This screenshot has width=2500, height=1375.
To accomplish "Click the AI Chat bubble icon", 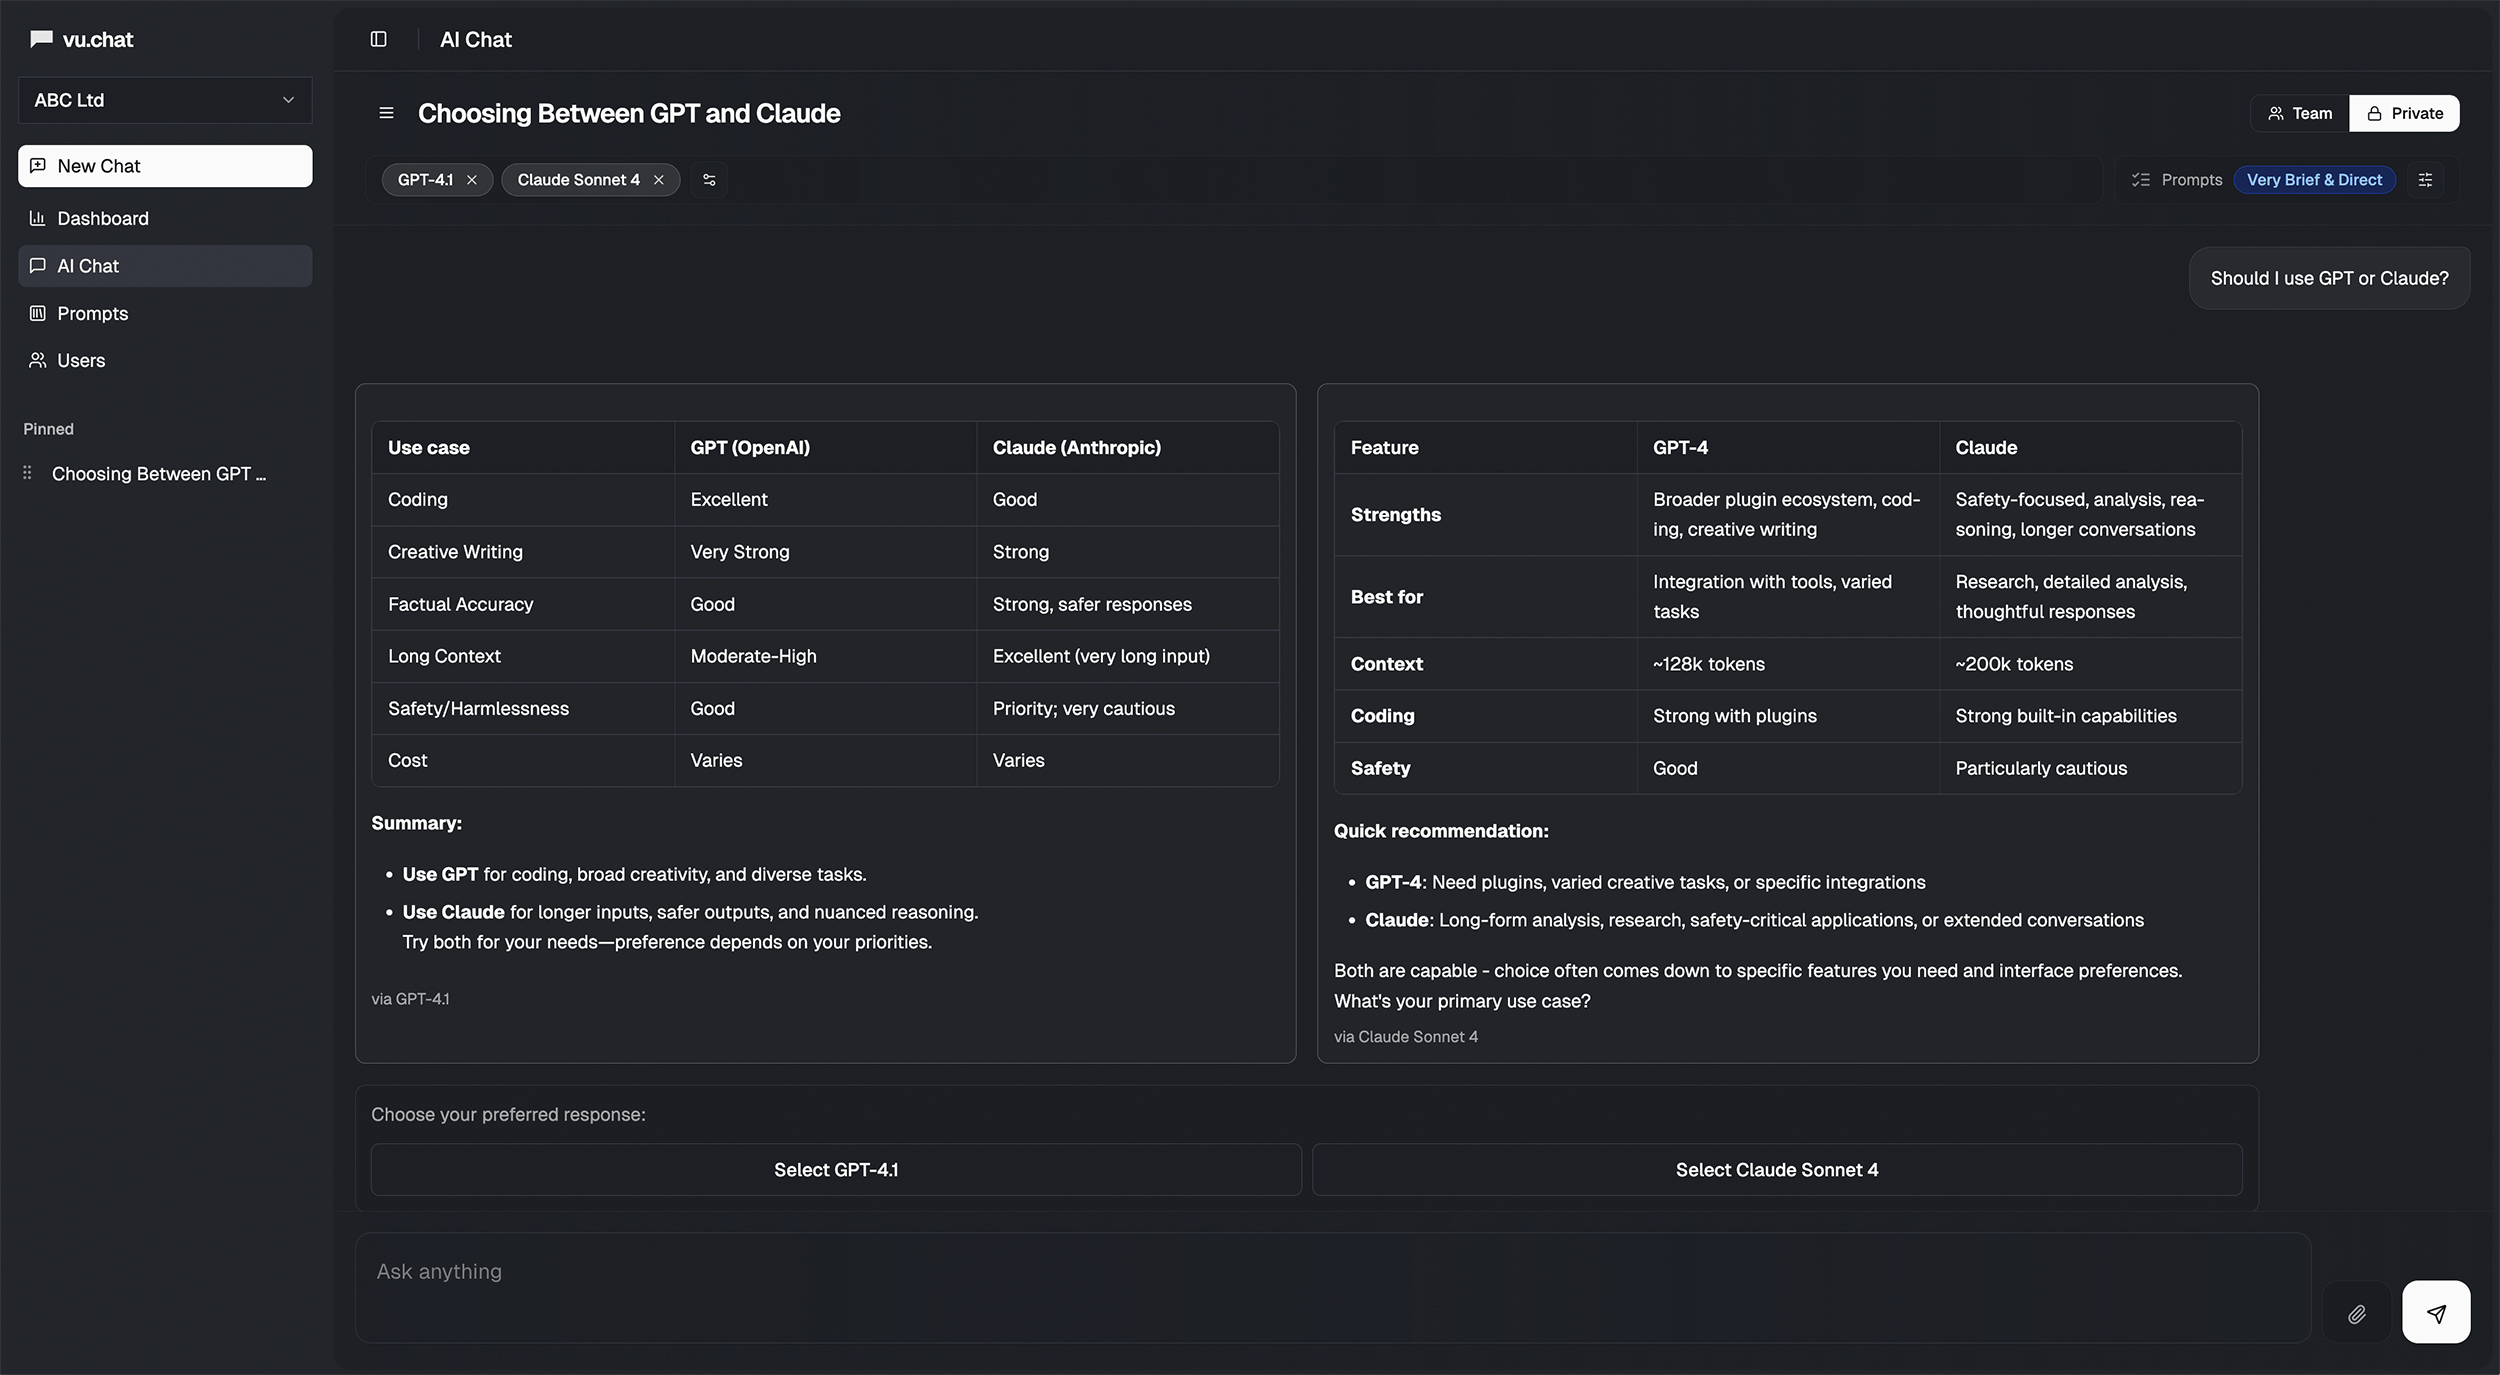I will (38, 265).
